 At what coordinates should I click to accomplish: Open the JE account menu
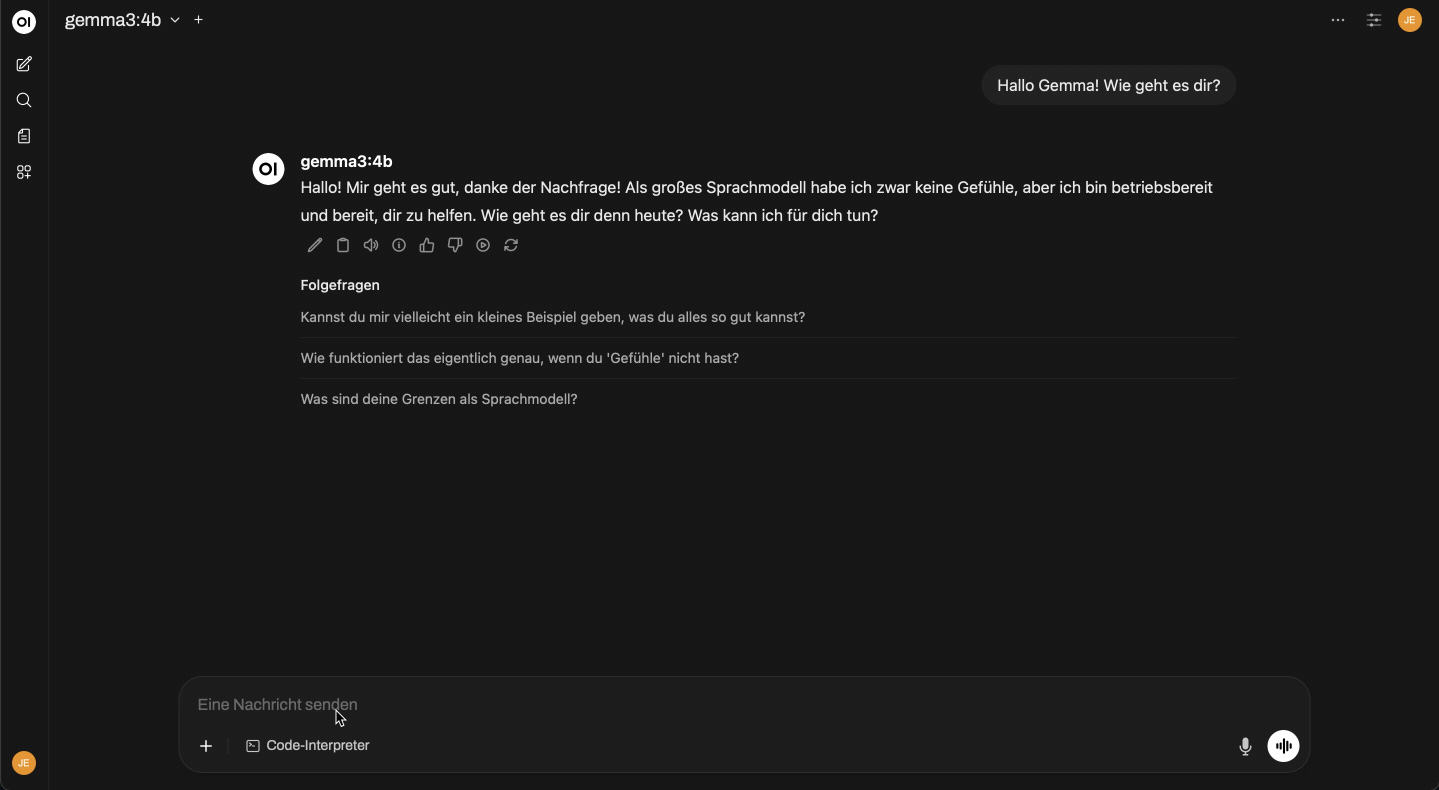[x=1410, y=20]
